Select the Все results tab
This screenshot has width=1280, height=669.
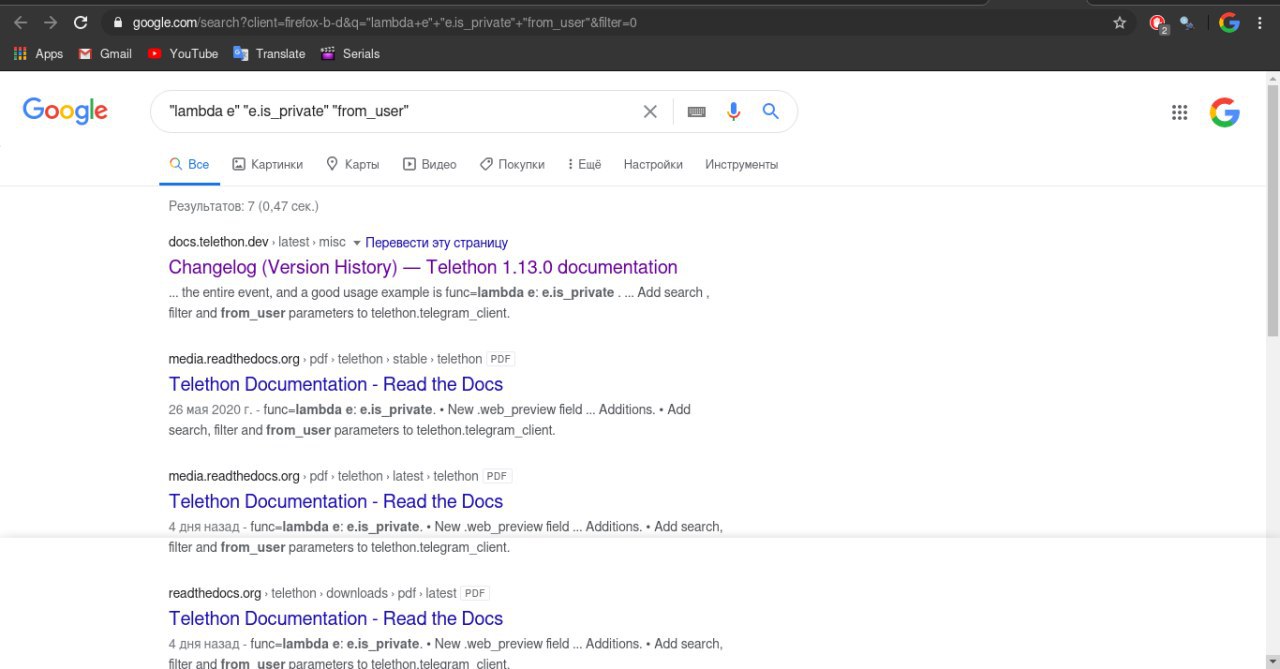pyautogui.click(x=190, y=164)
